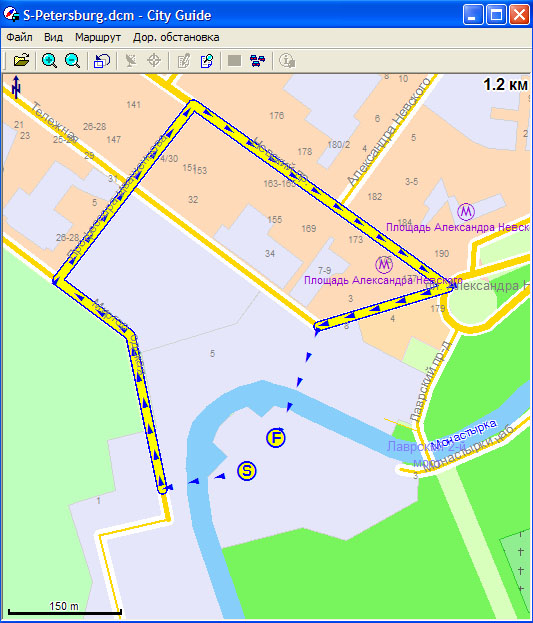This screenshot has height=623, width=533.
Task: Click the gray stop square icon
Action: (235, 60)
